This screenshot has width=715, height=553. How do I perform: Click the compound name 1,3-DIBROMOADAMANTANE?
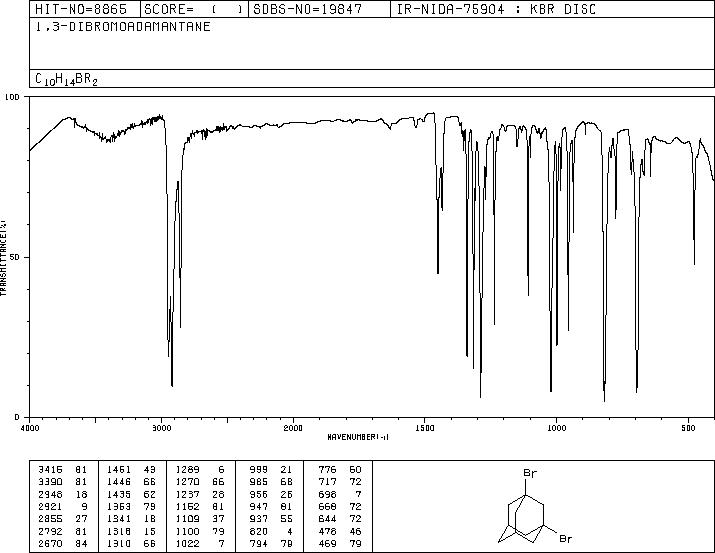point(123,27)
